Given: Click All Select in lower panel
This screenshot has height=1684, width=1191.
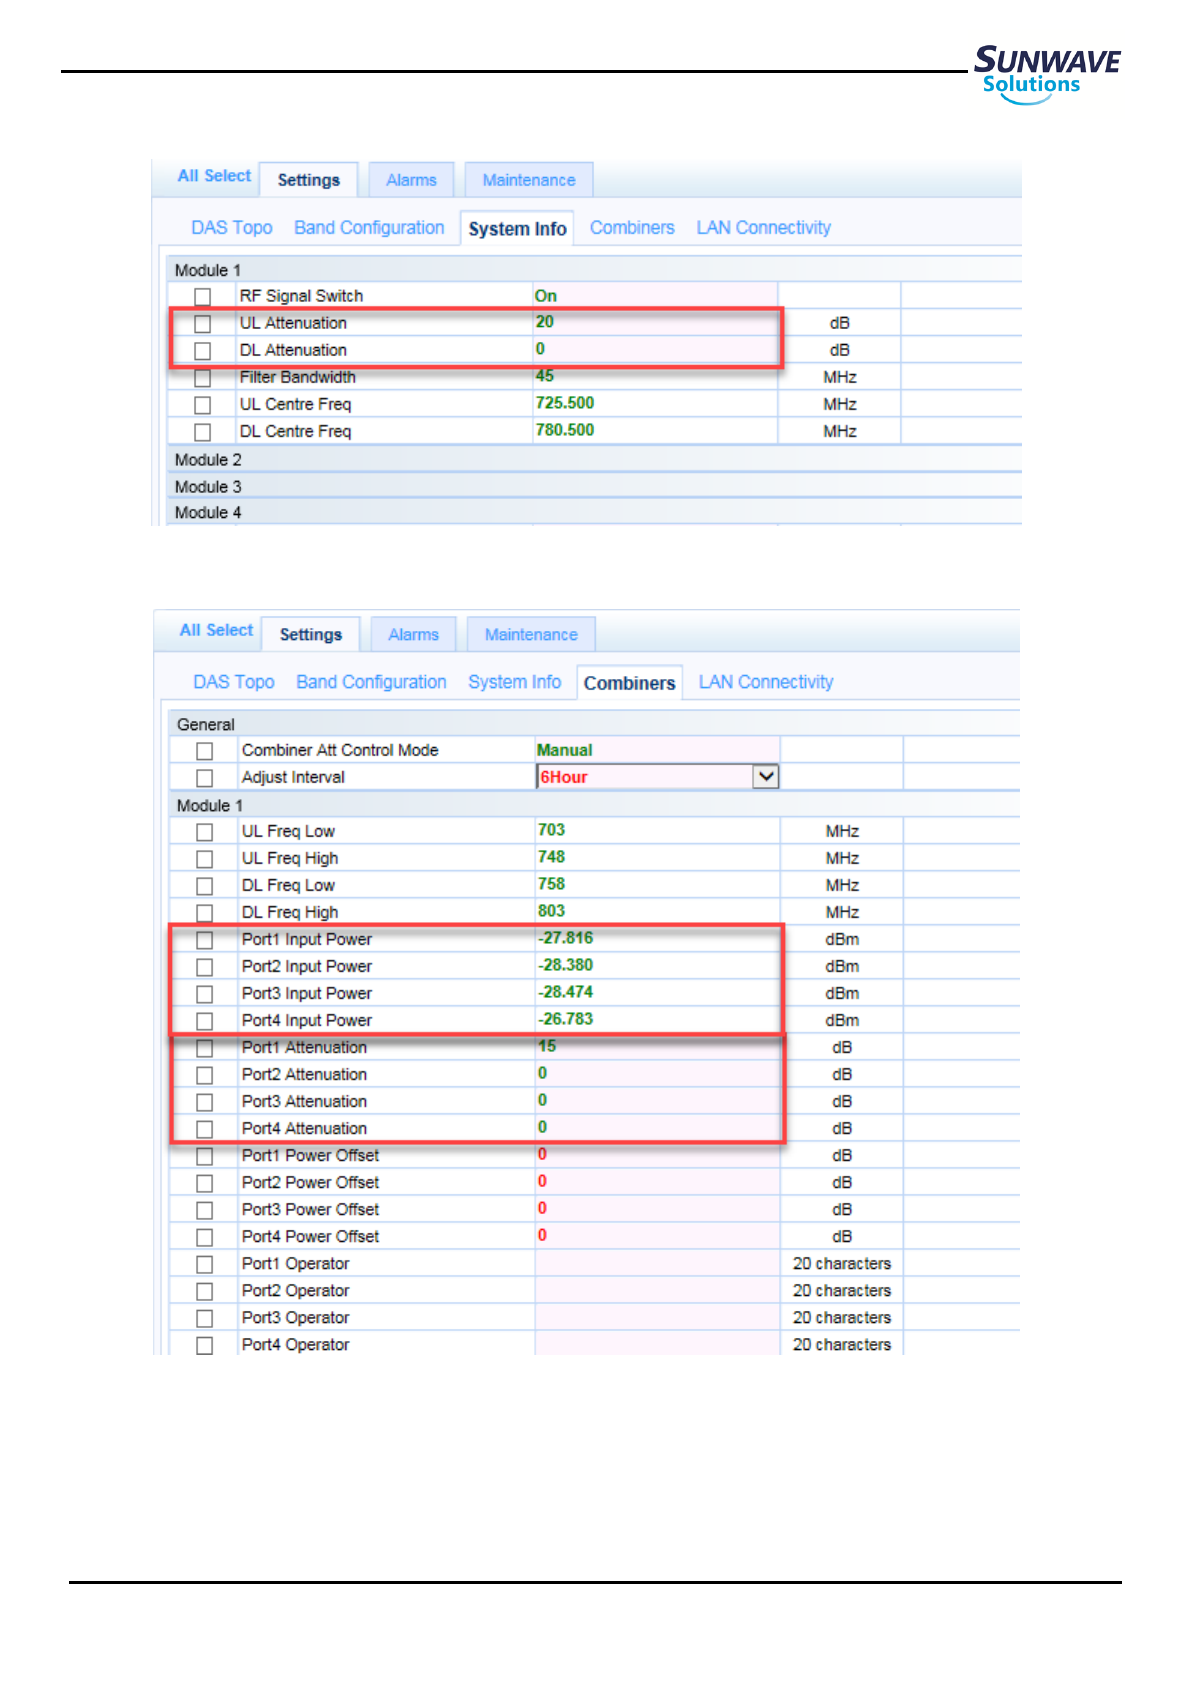Looking at the screenshot, I should point(216,630).
